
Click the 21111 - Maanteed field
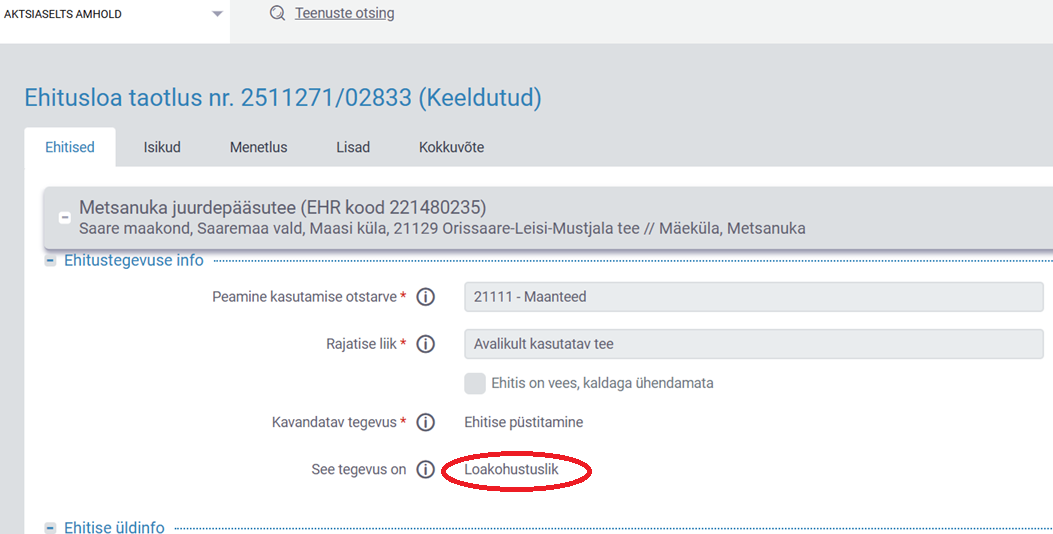(x=753, y=297)
